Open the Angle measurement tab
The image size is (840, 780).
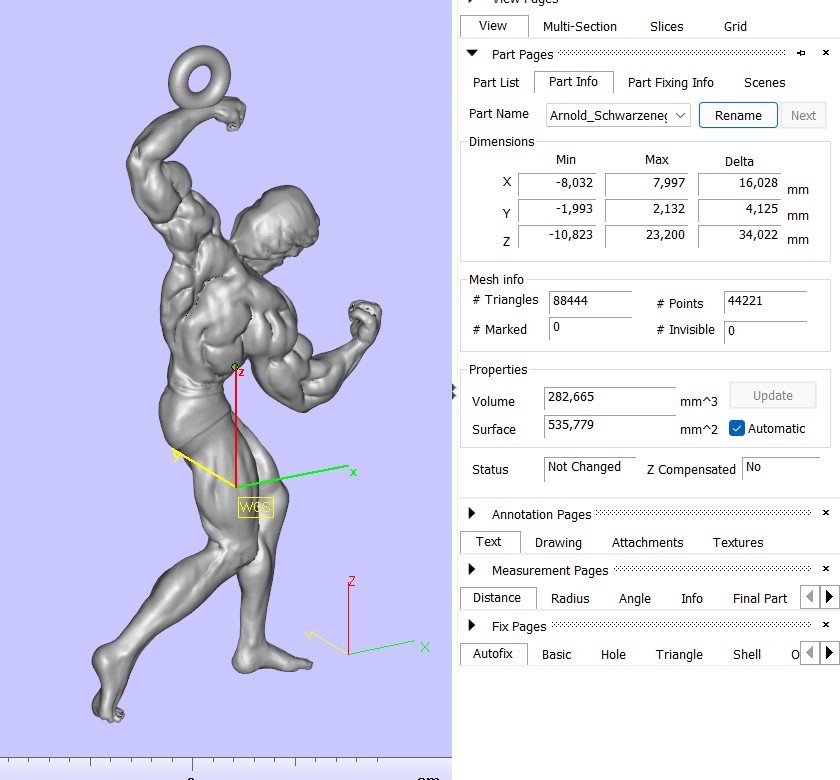tap(635, 598)
